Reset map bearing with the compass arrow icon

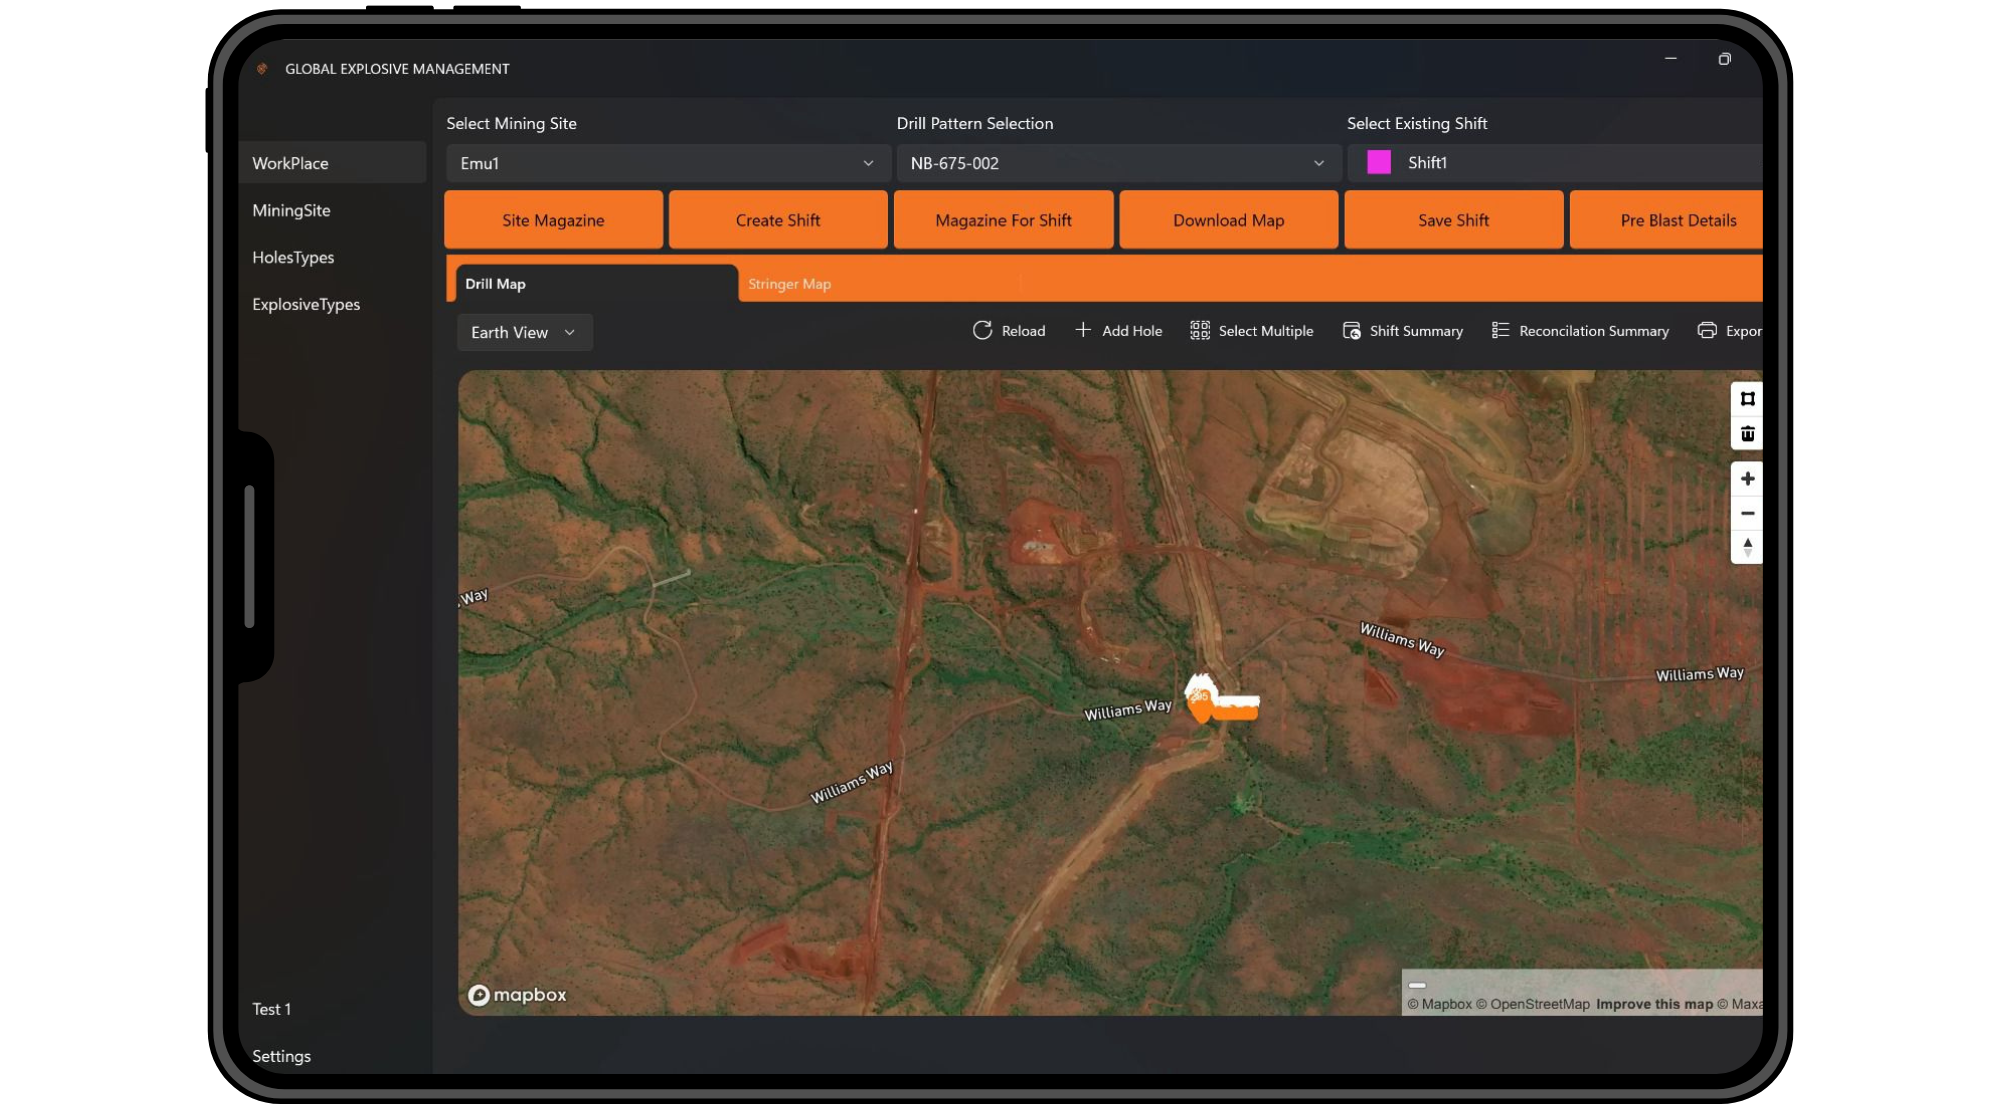click(1747, 547)
